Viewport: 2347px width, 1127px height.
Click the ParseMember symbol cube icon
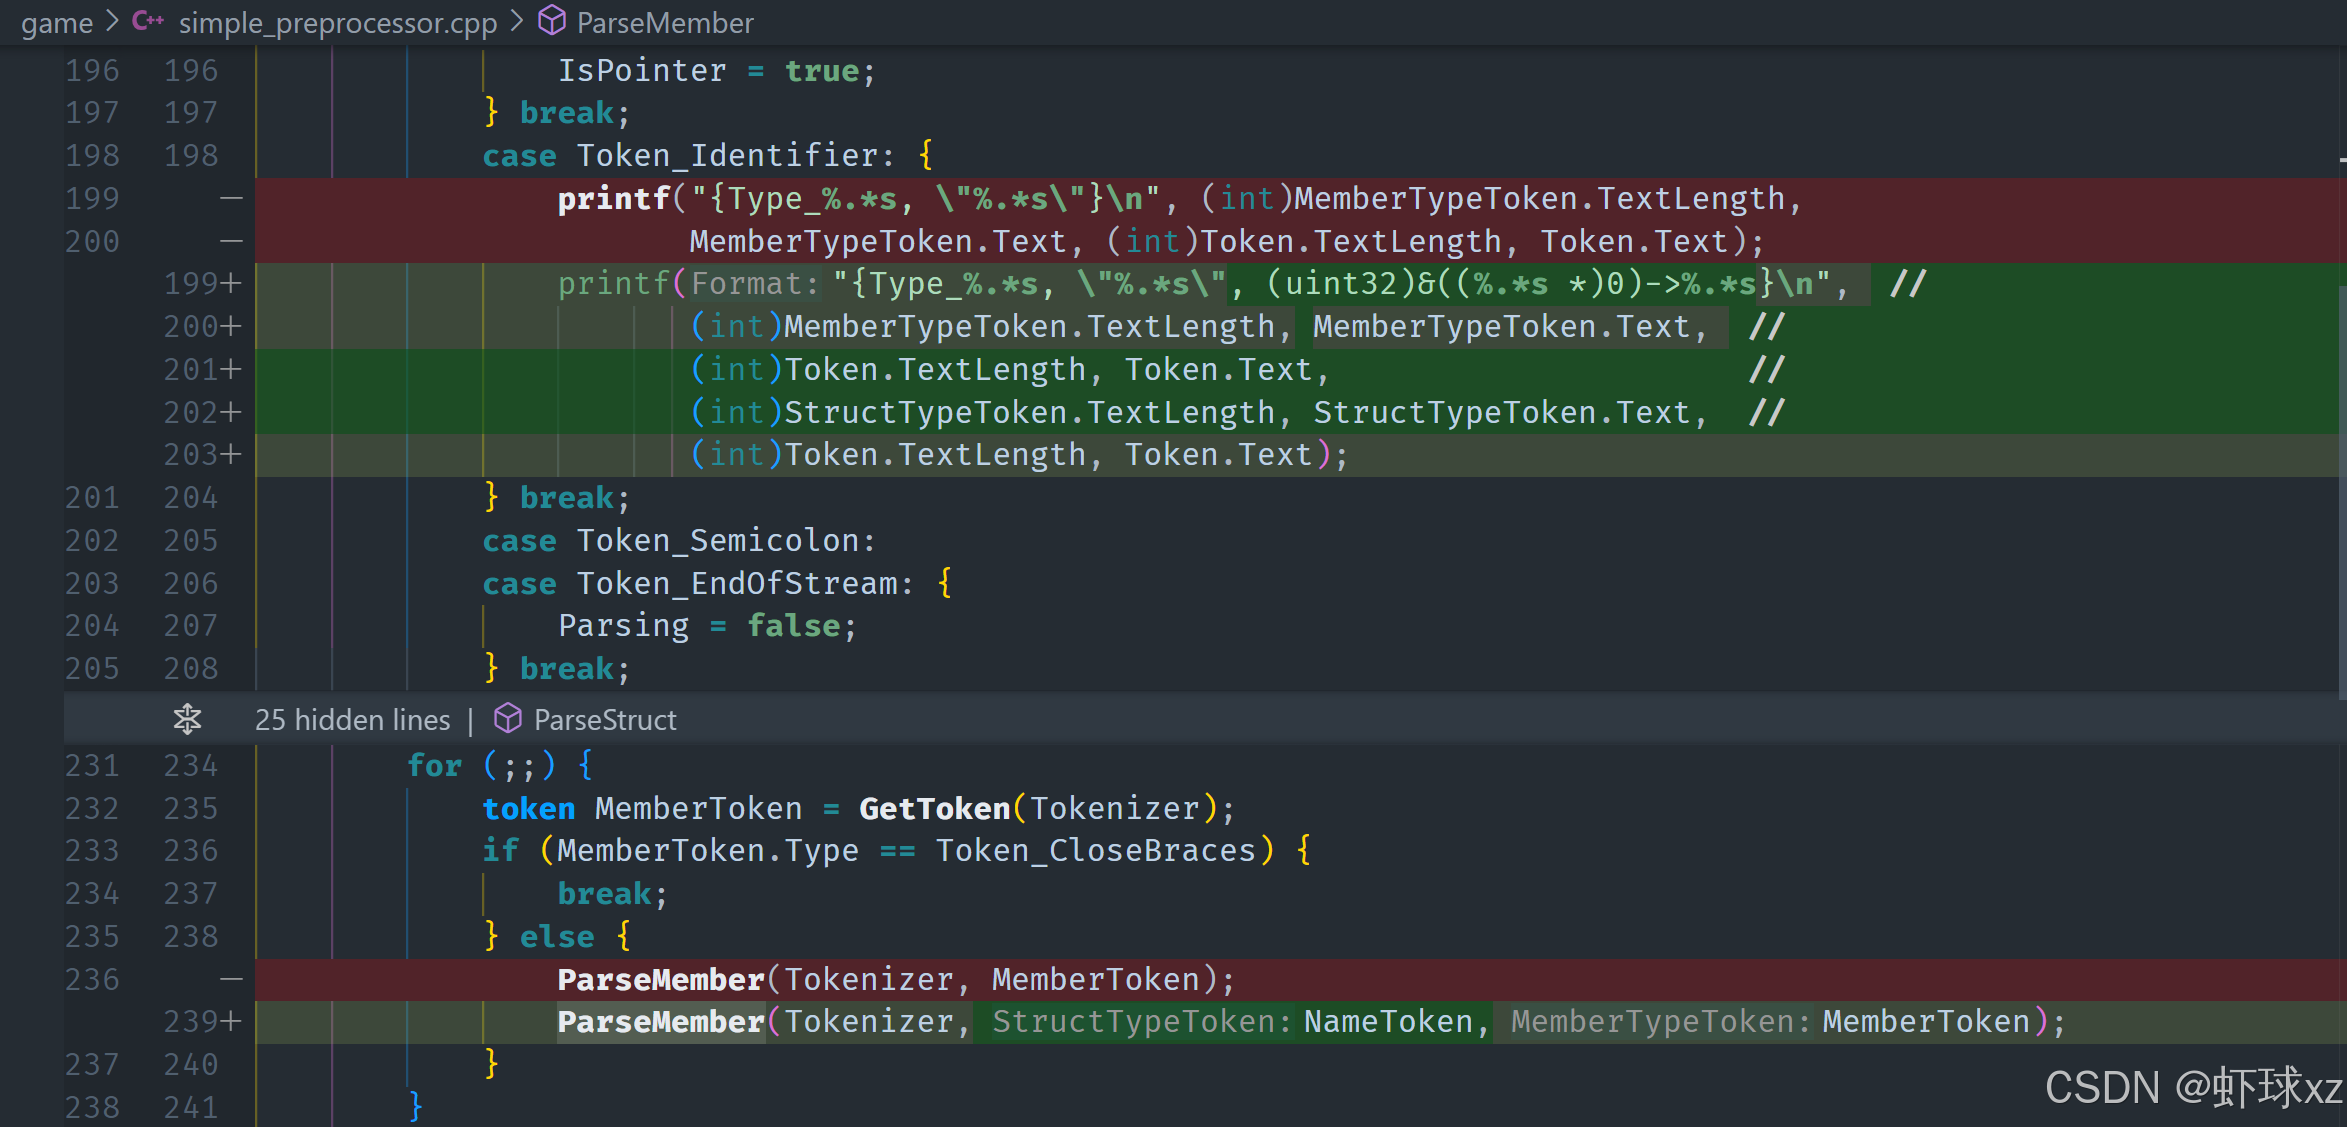(x=552, y=21)
